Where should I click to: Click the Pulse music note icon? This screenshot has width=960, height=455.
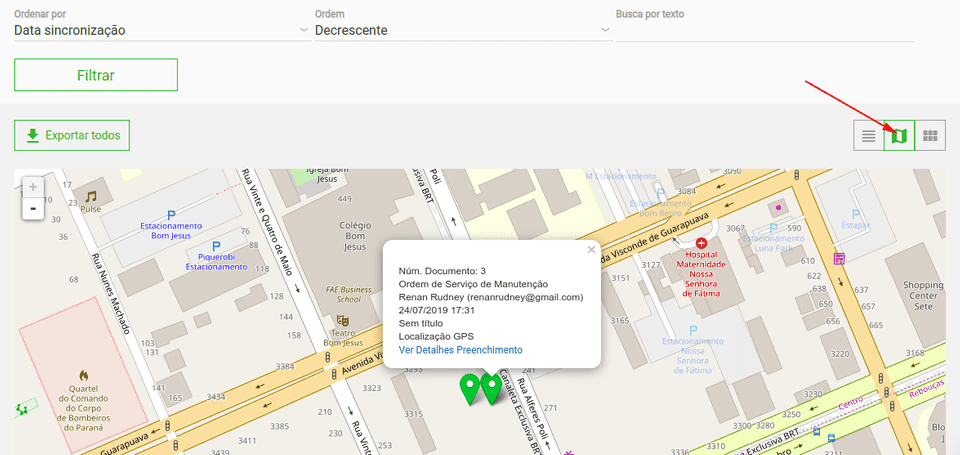click(91, 196)
